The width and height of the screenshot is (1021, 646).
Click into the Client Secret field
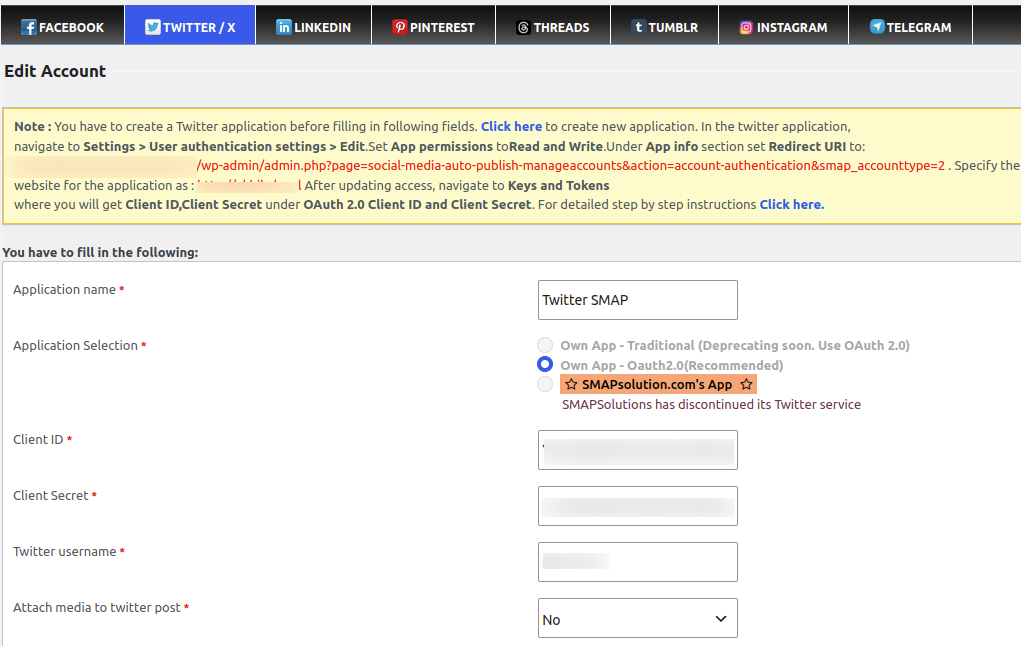tap(637, 506)
